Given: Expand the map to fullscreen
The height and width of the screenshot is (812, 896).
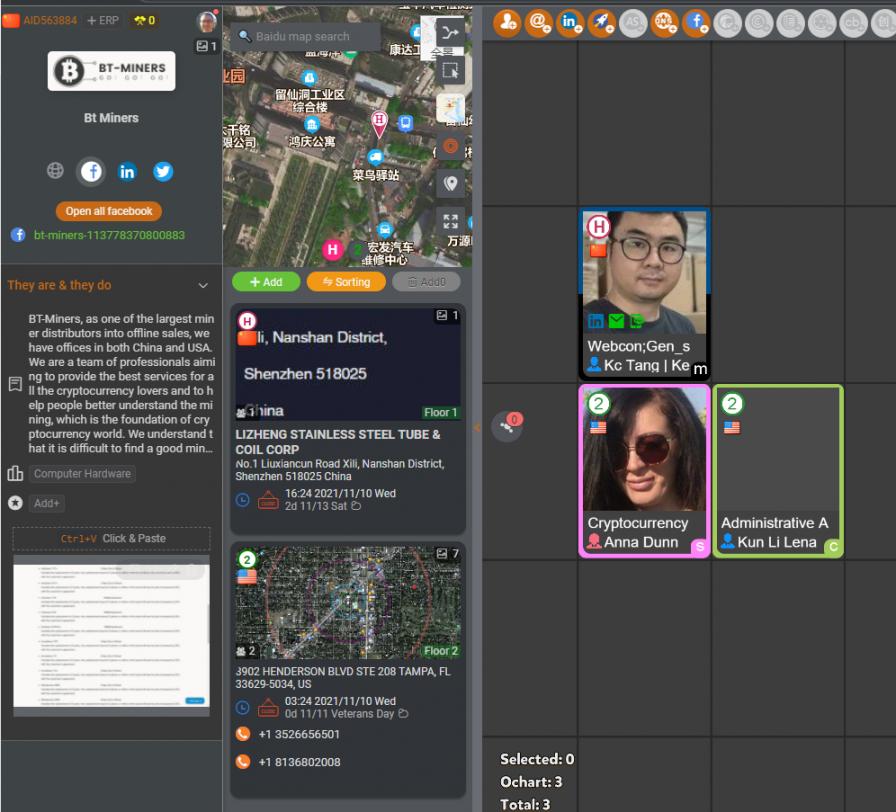Looking at the screenshot, I should click(x=451, y=222).
